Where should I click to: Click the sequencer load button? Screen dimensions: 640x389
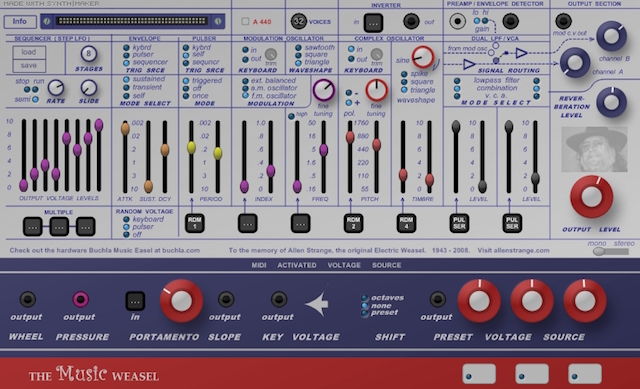[x=29, y=52]
